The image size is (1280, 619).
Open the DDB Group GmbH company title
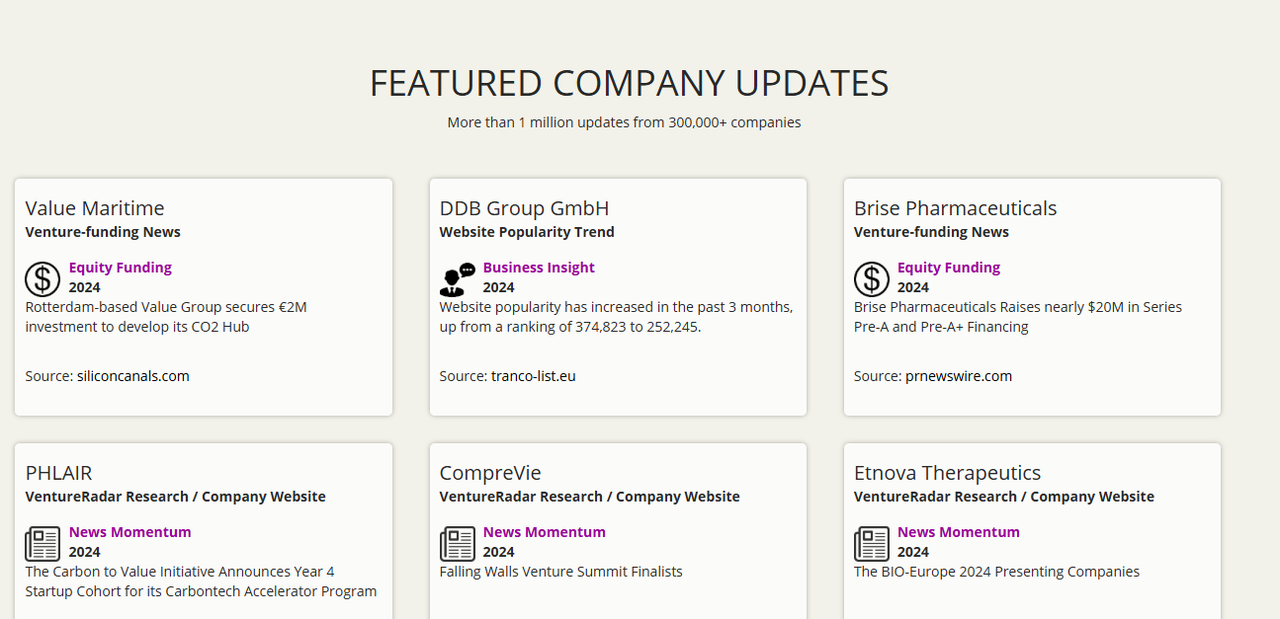pyautogui.click(x=524, y=208)
